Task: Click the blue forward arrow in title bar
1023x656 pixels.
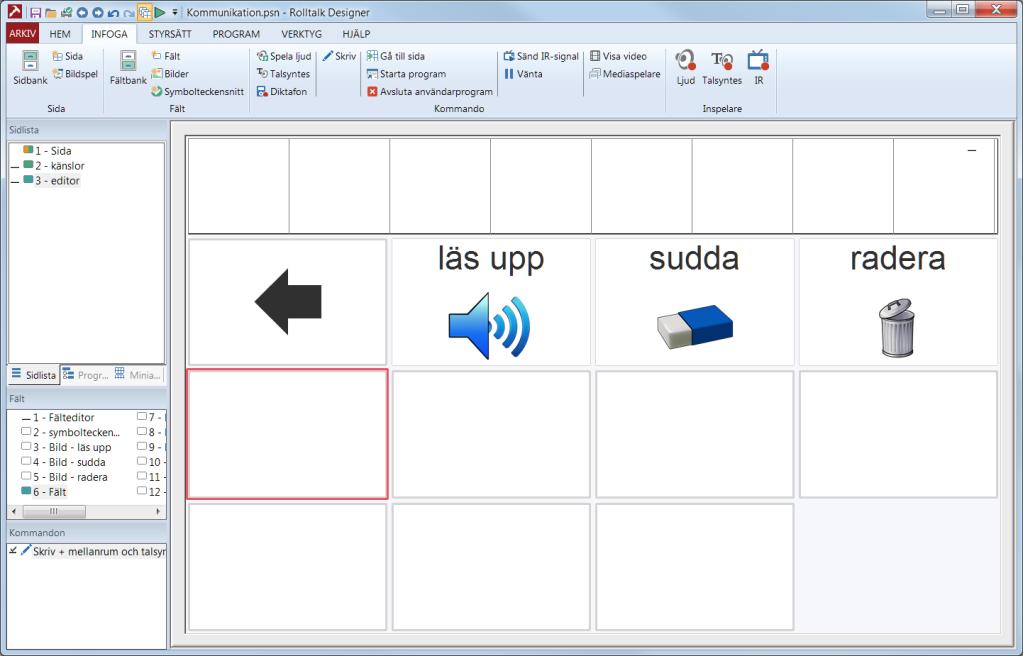Action: [97, 12]
